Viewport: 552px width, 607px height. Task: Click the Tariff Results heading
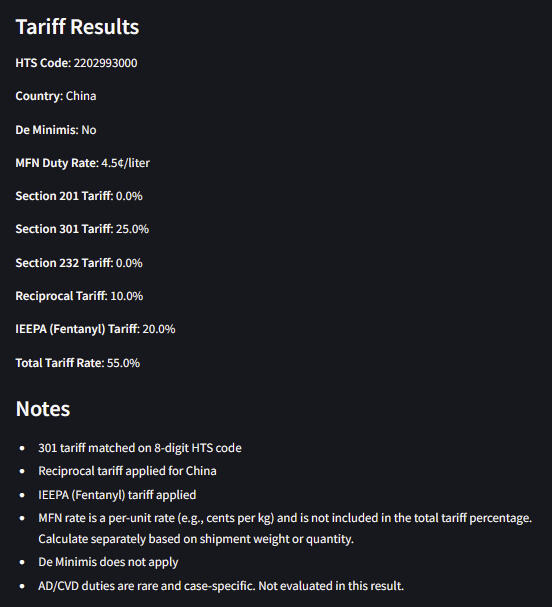click(x=77, y=27)
